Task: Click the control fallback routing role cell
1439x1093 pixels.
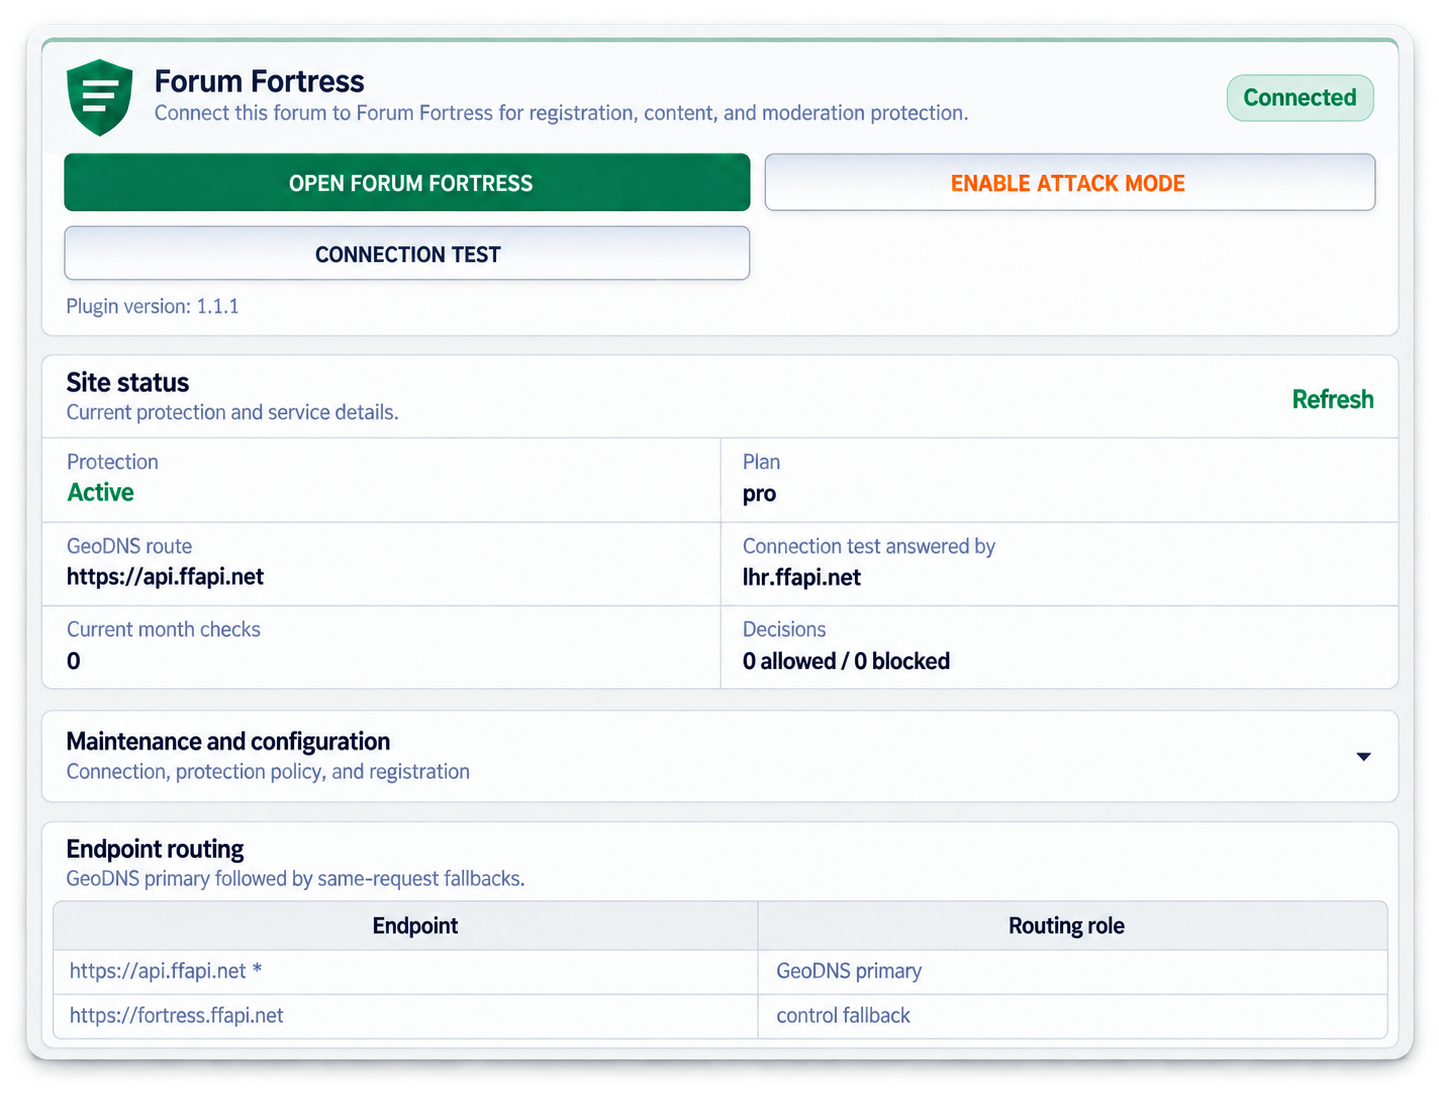Action: 1073,1016
